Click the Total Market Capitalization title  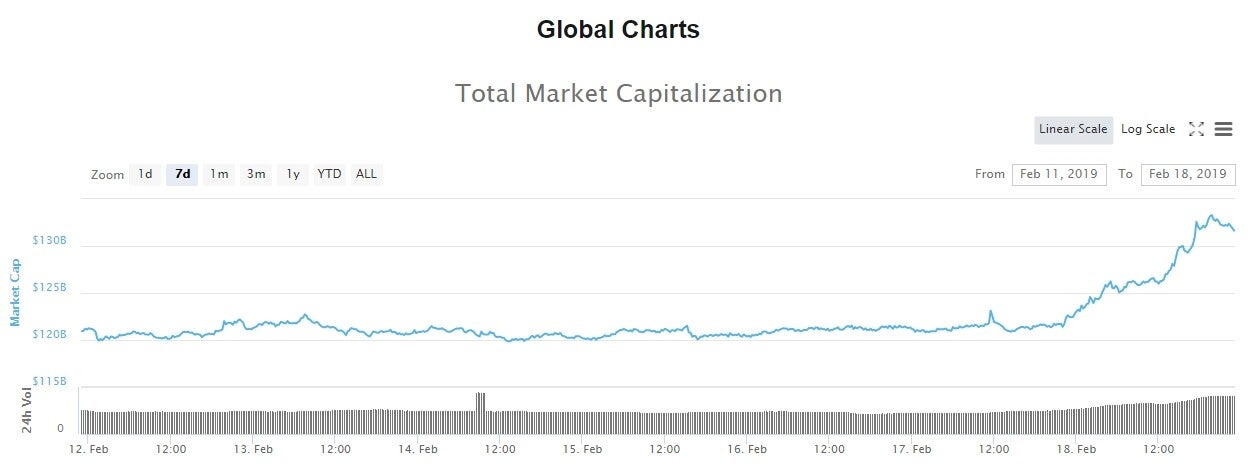pyautogui.click(x=618, y=94)
